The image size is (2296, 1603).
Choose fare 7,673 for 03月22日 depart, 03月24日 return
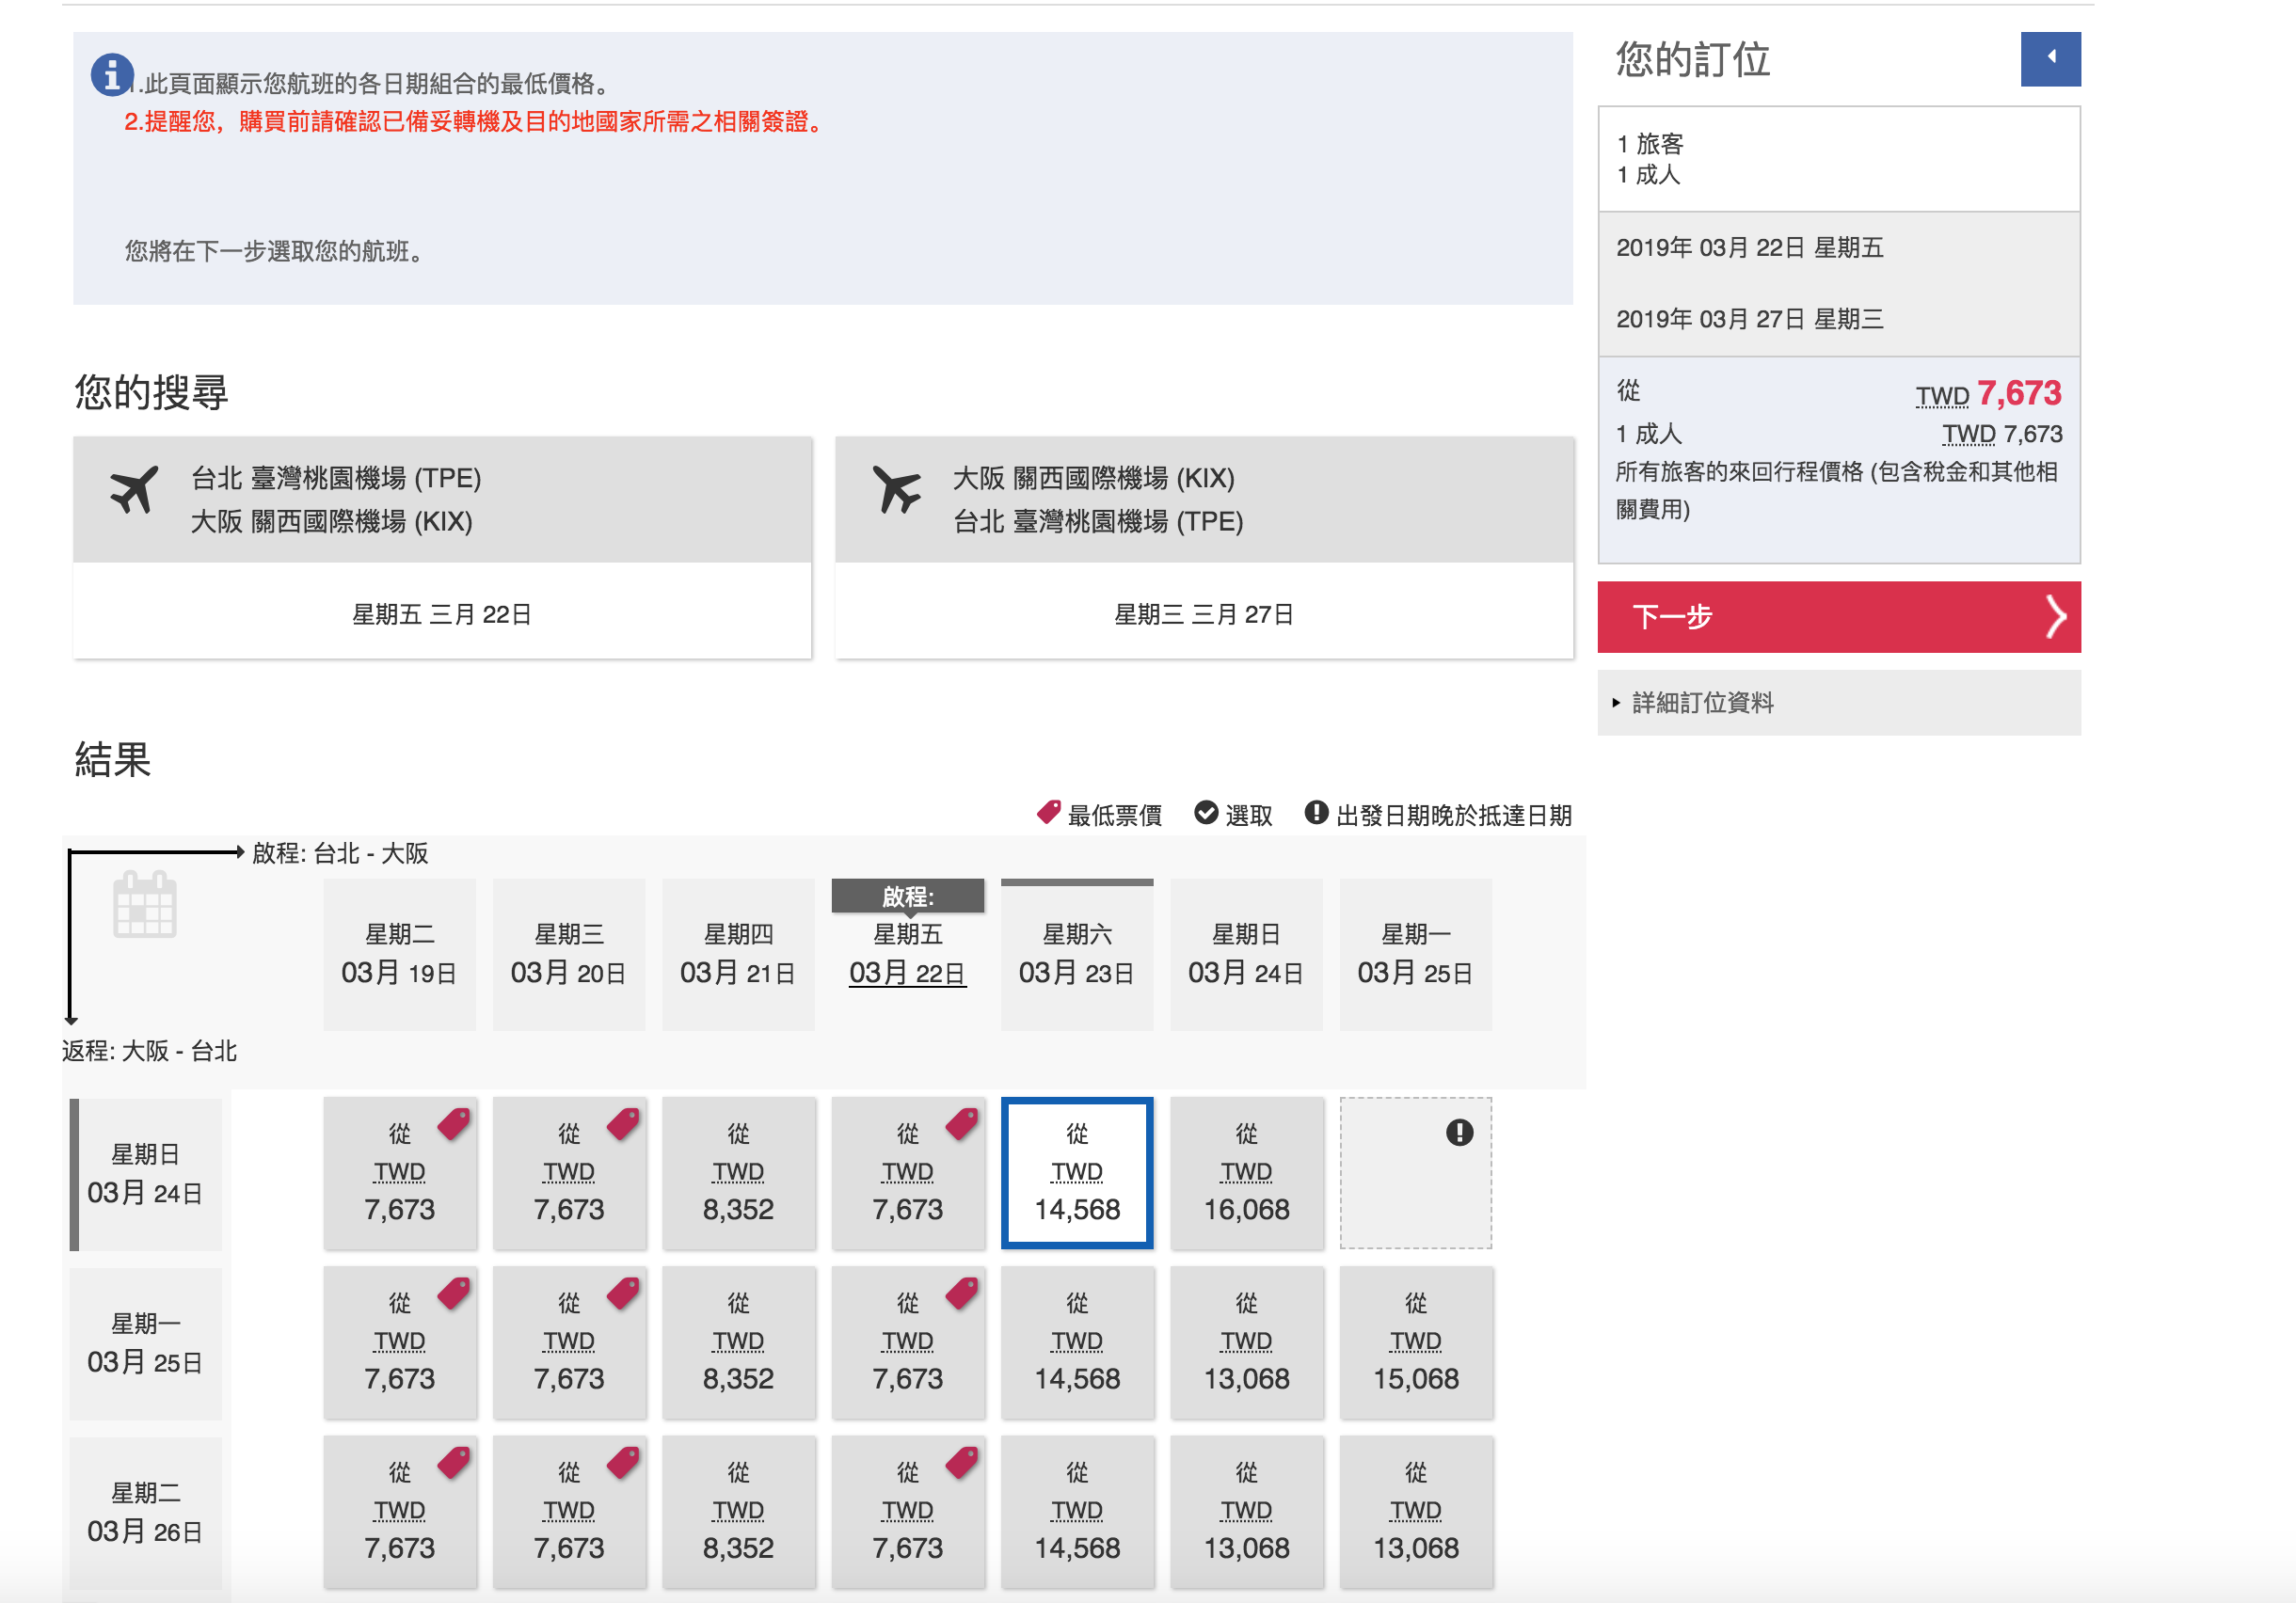pyautogui.click(x=907, y=1173)
